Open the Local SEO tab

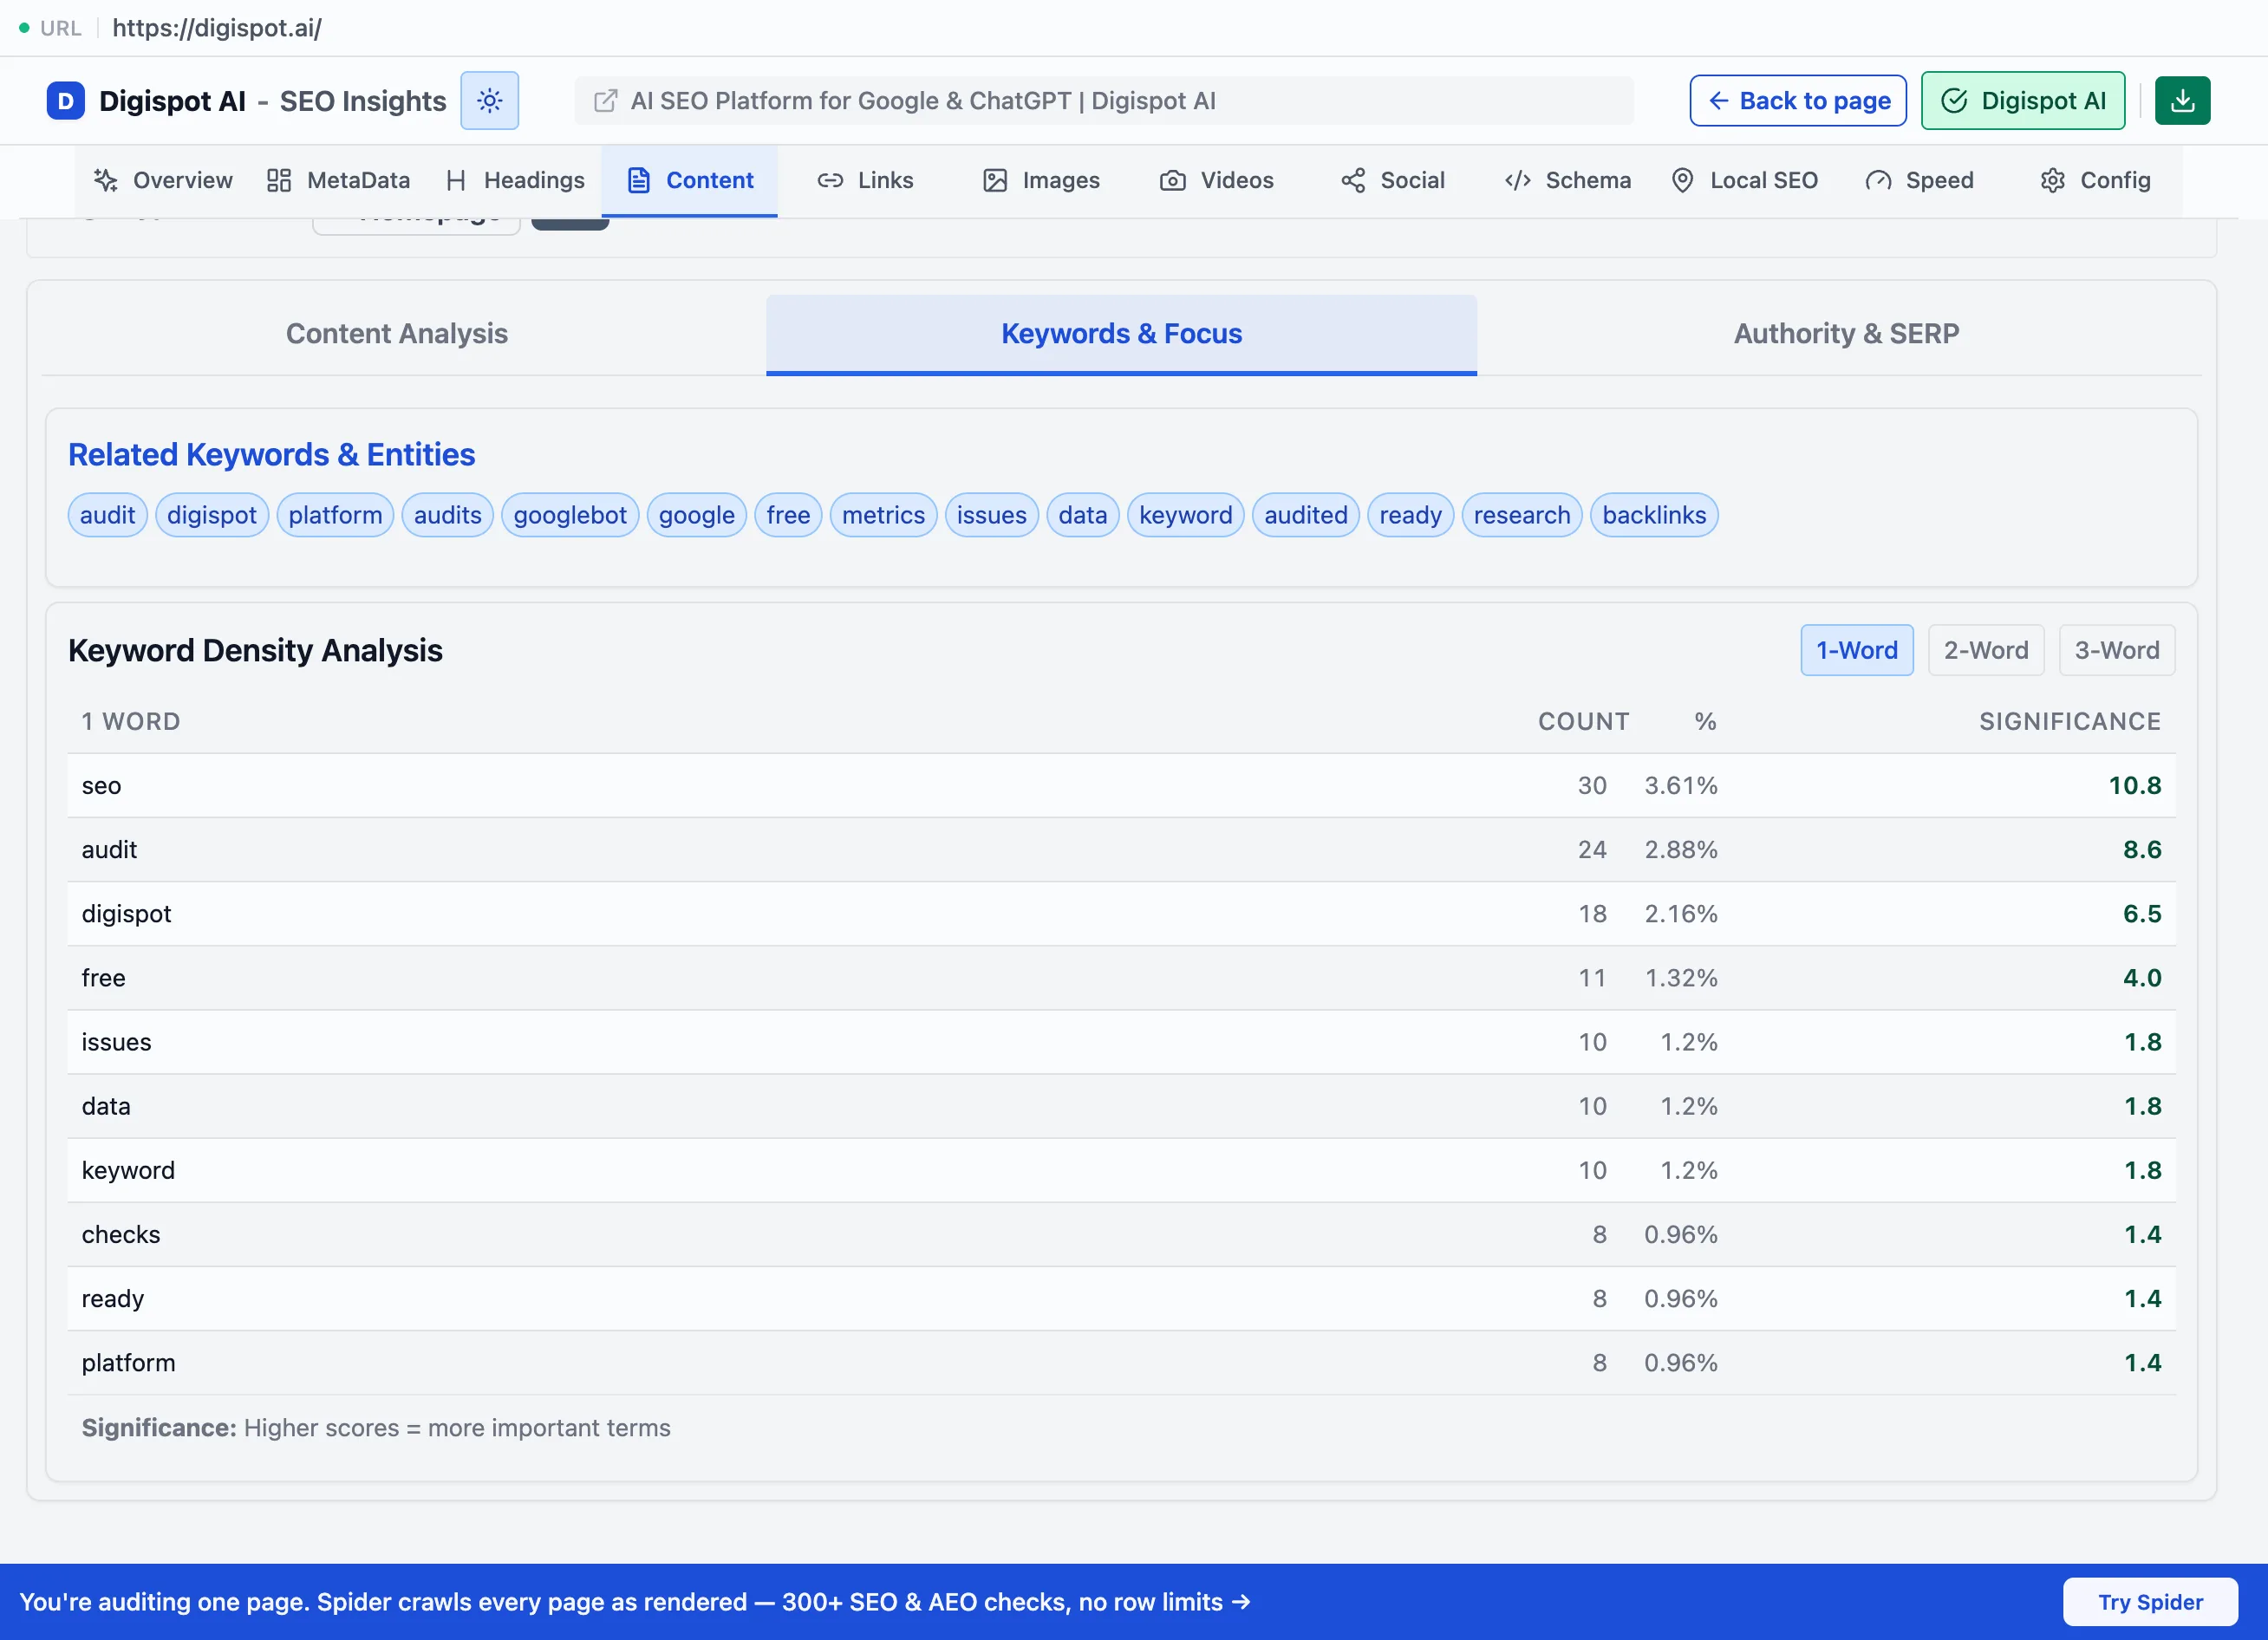tap(1744, 181)
